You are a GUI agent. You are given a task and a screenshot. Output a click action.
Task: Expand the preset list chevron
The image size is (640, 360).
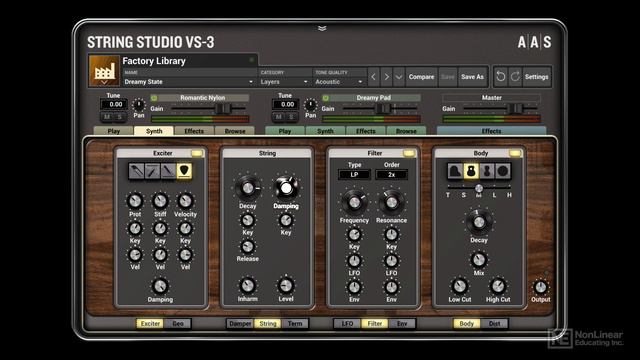pyautogui.click(x=399, y=77)
